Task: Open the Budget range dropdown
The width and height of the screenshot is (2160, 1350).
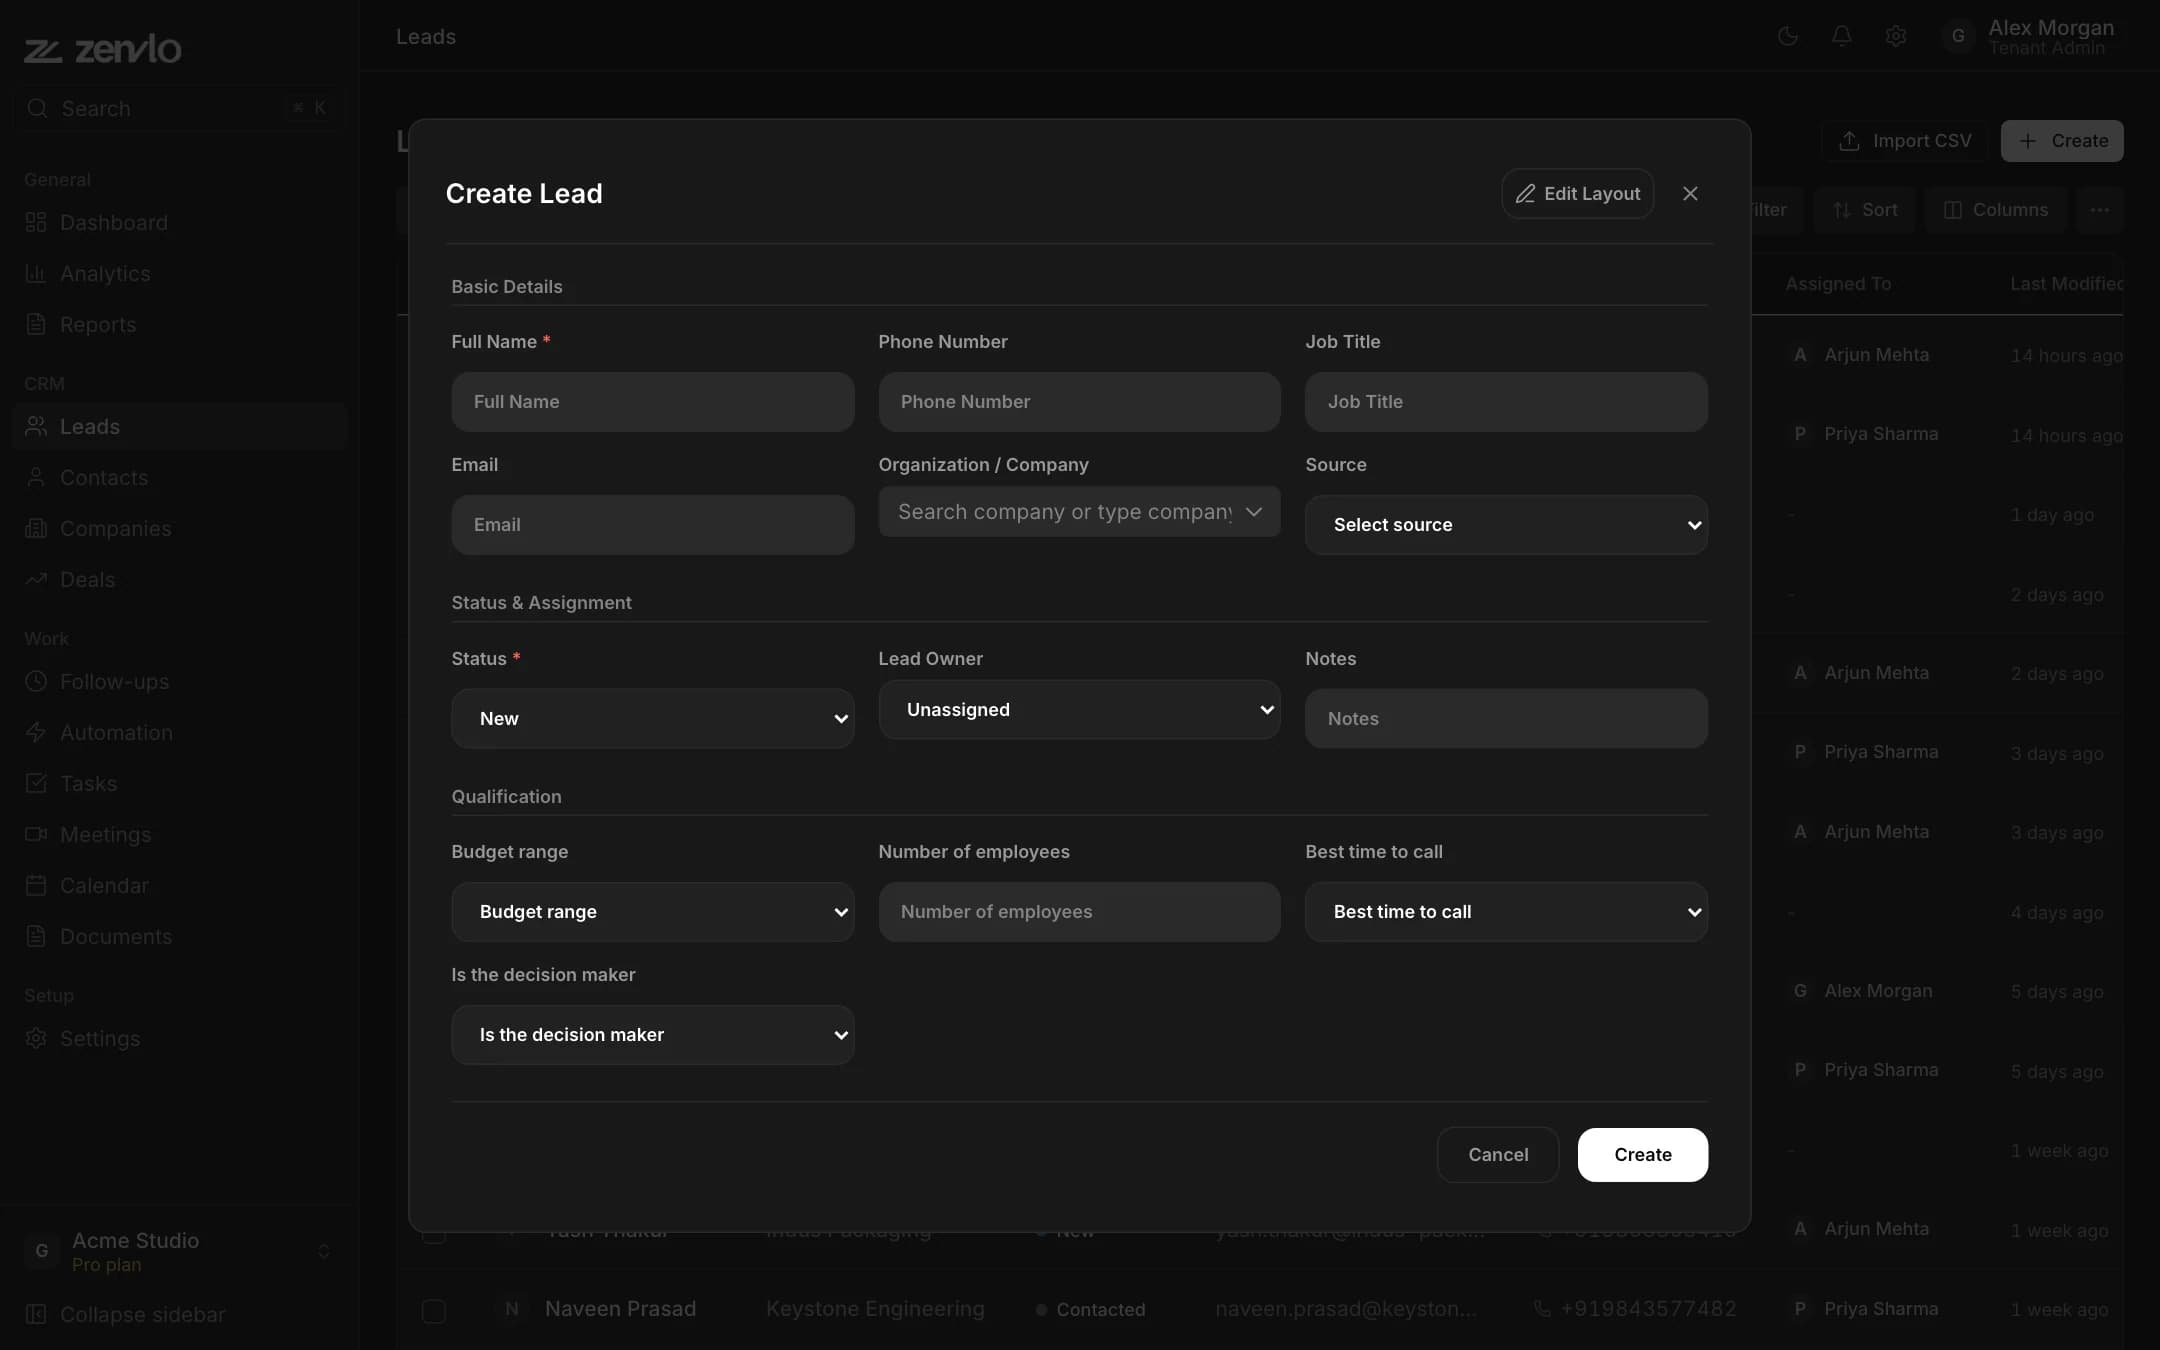Action: tap(652, 912)
